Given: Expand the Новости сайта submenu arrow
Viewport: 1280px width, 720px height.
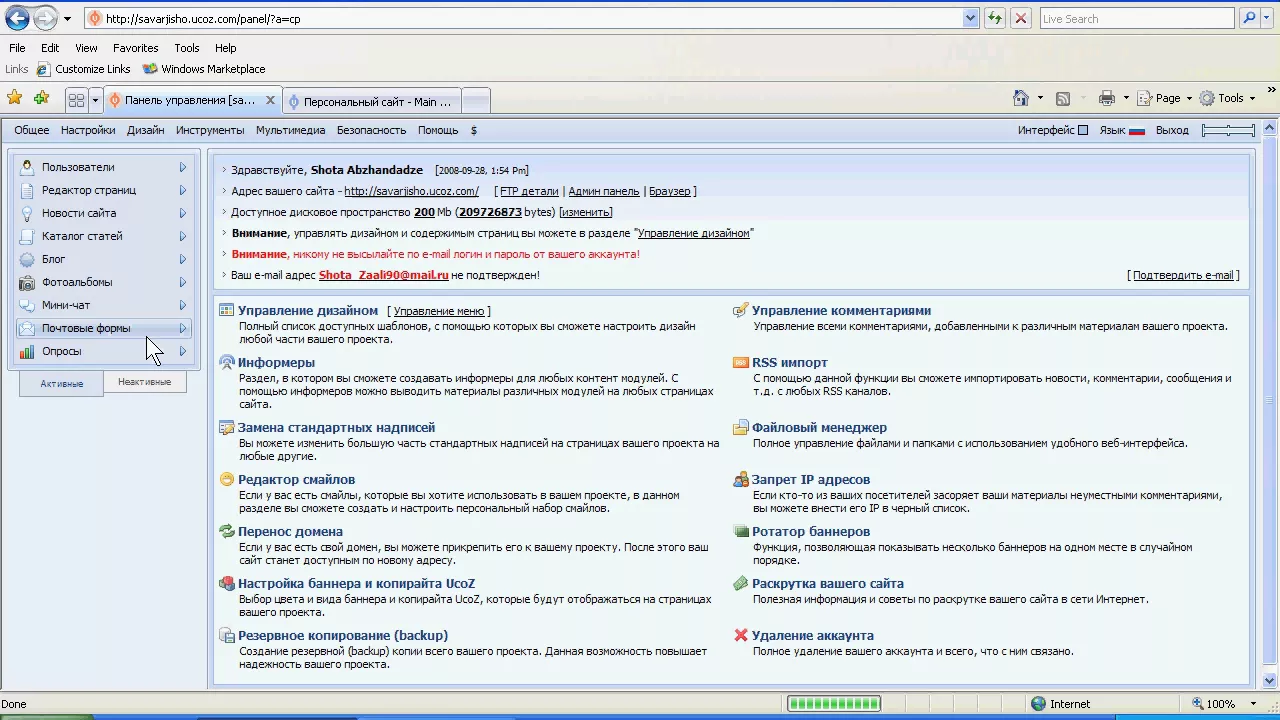Looking at the screenshot, I should 183,213.
